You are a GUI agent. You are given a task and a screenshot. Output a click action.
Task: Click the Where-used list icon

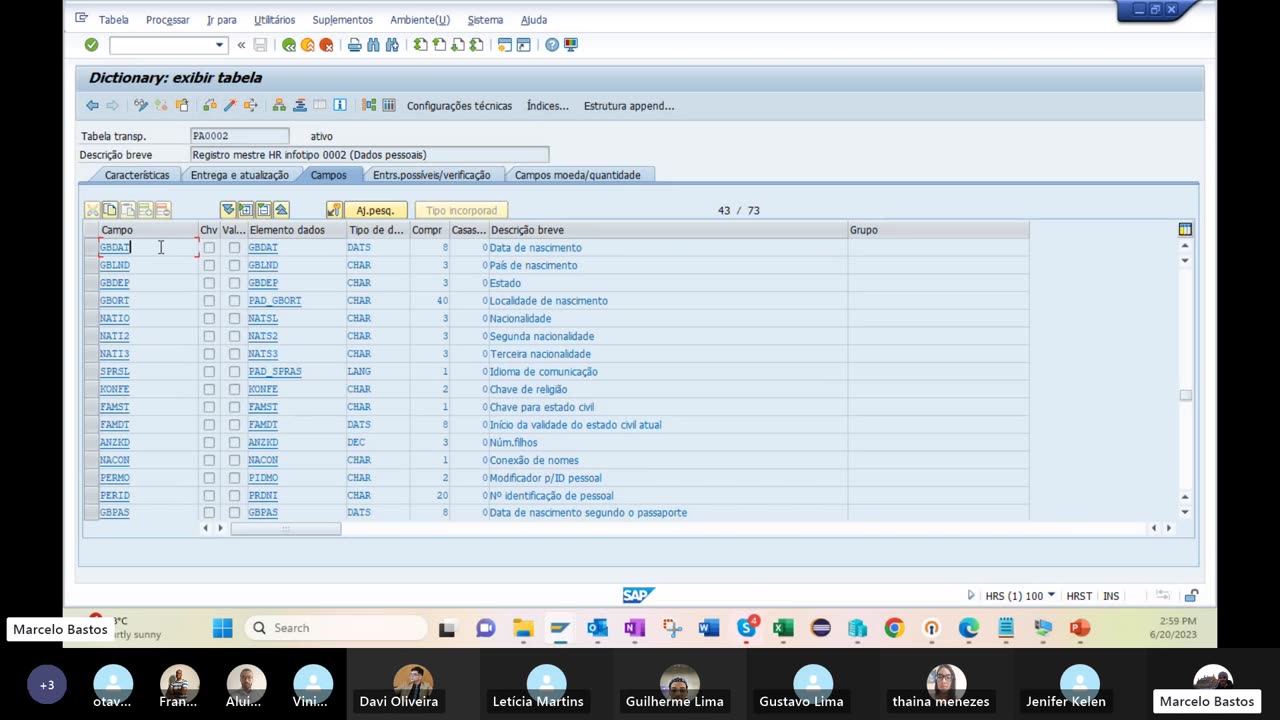pyautogui.click(x=250, y=105)
